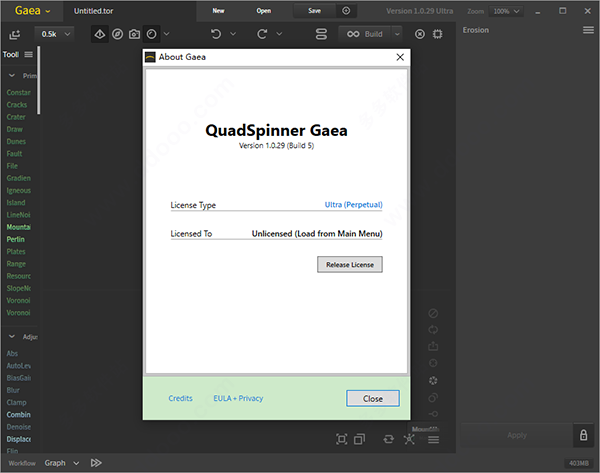The image size is (600, 473).
Task: Click the camera screenshot icon
Action: pos(134,34)
